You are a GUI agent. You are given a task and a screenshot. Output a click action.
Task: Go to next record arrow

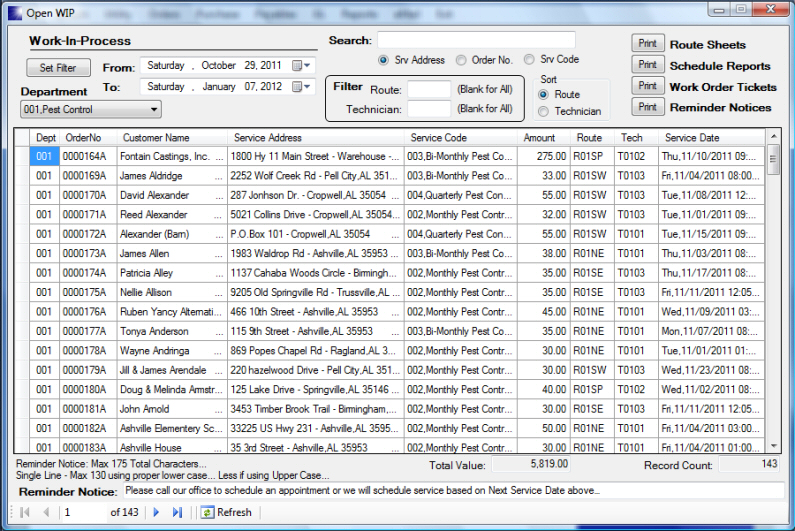point(156,512)
